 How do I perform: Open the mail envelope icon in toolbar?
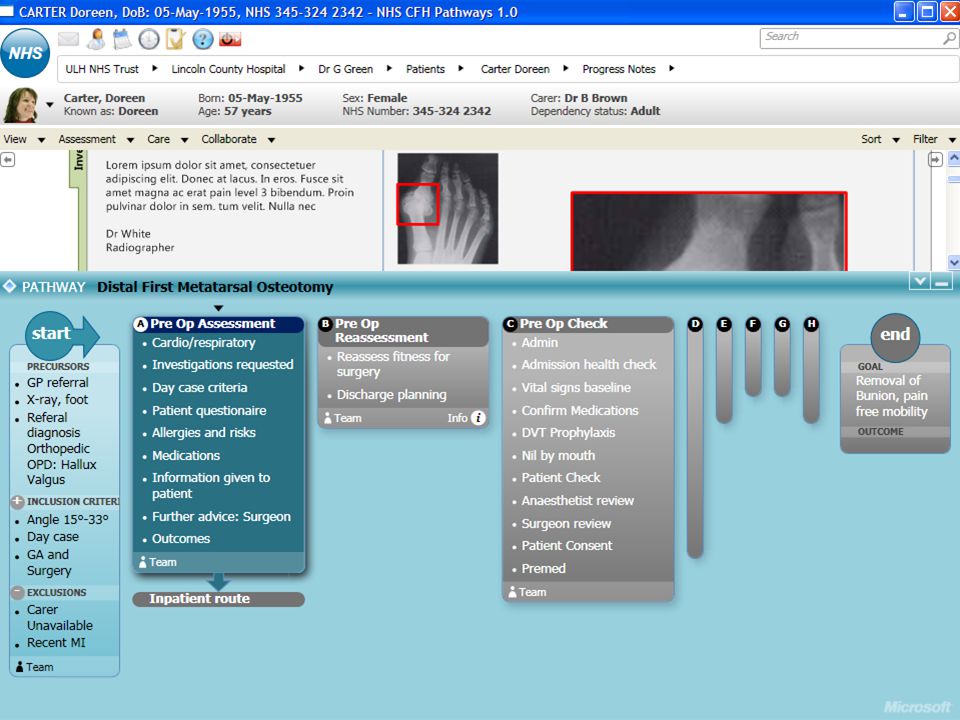tap(69, 39)
